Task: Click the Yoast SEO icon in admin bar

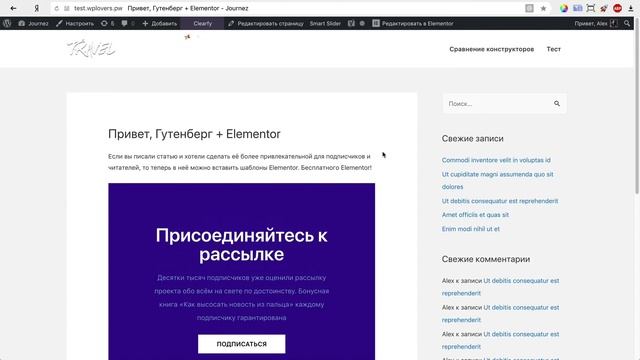Action: 351,24
